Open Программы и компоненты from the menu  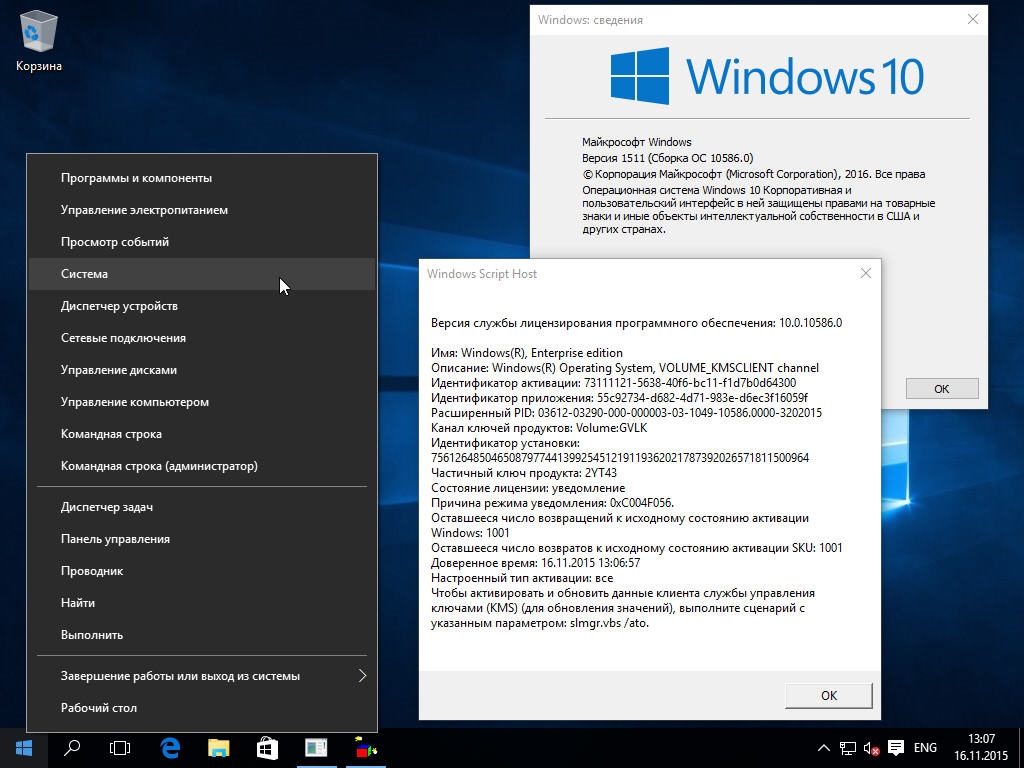[202, 178]
